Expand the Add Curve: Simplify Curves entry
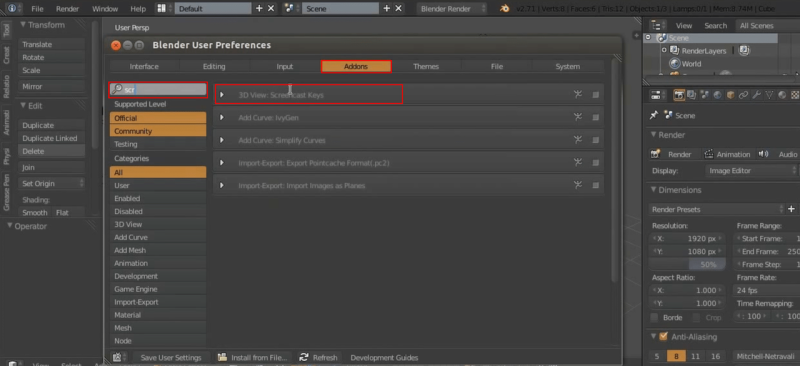 pyautogui.click(x=222, y=140)
